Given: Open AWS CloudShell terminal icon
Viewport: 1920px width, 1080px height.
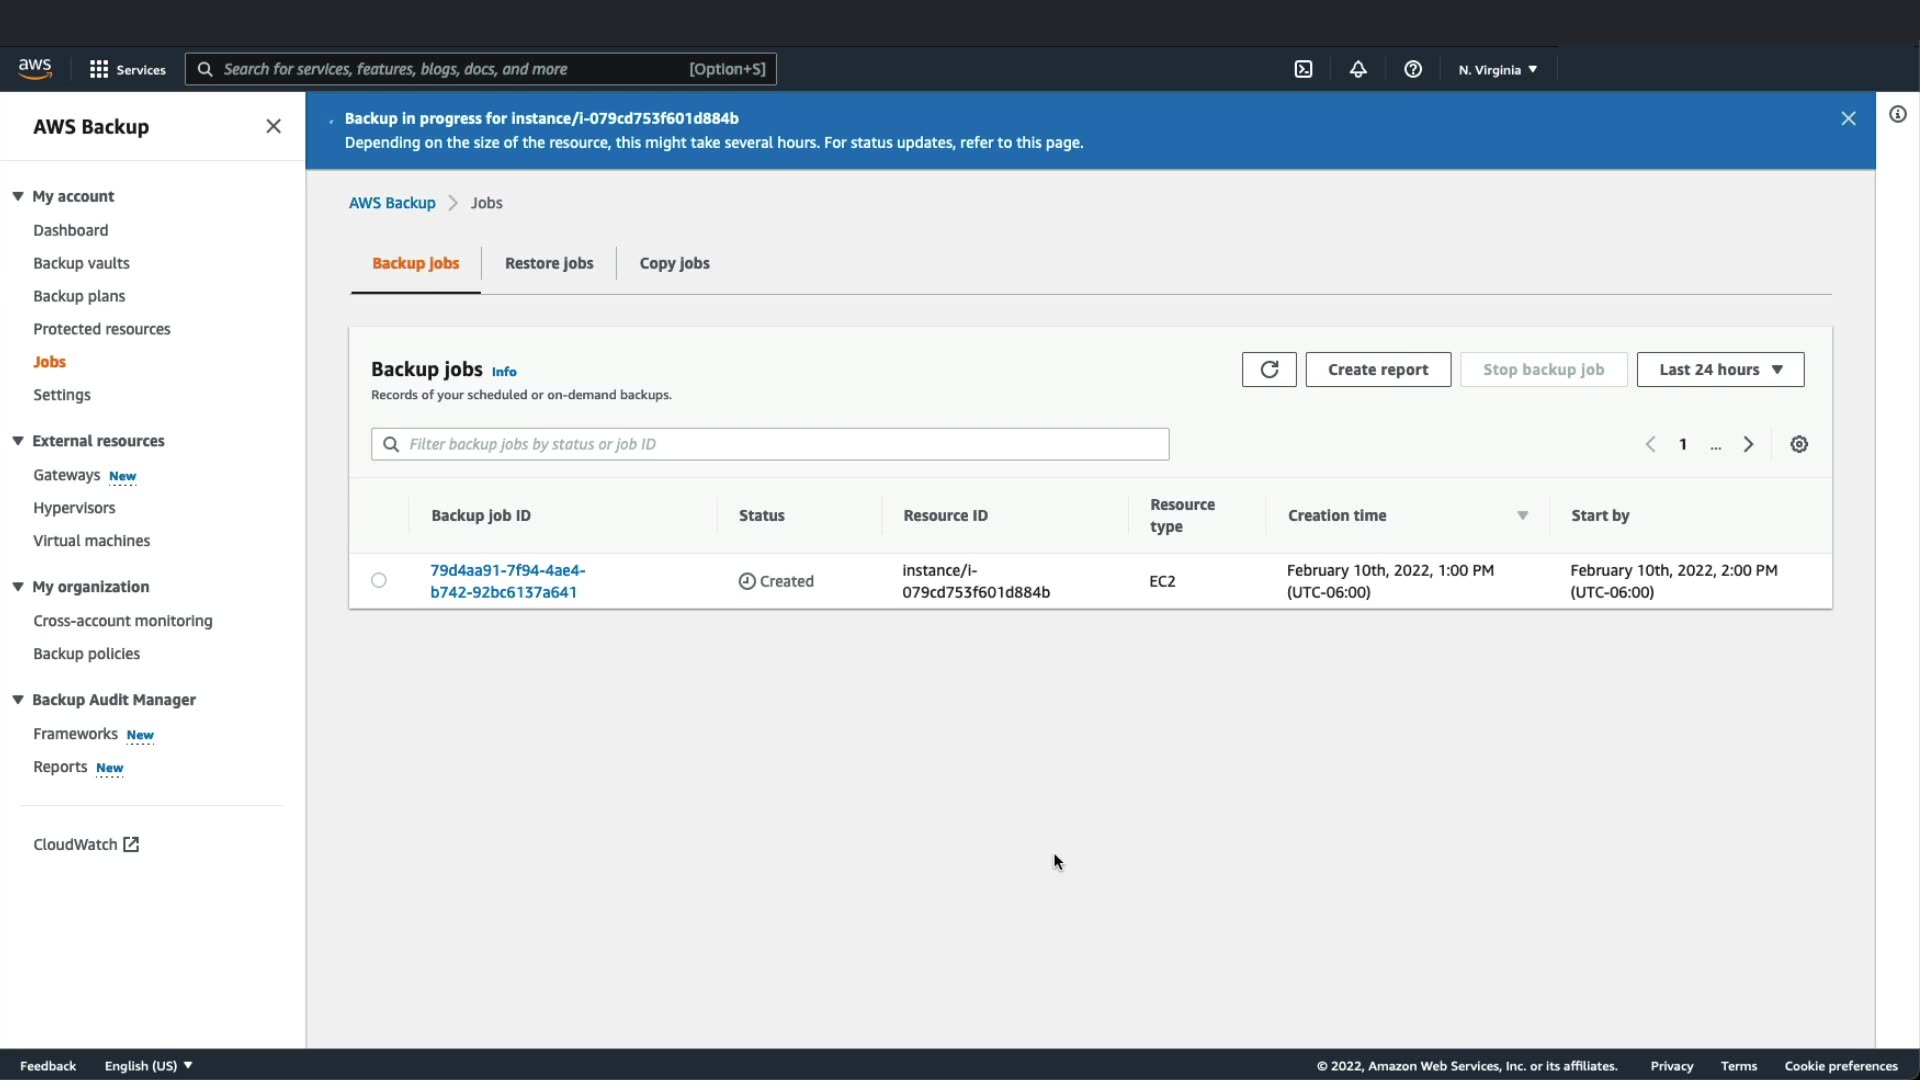Looking at the screenshot, I should [x=1303, y=69].
